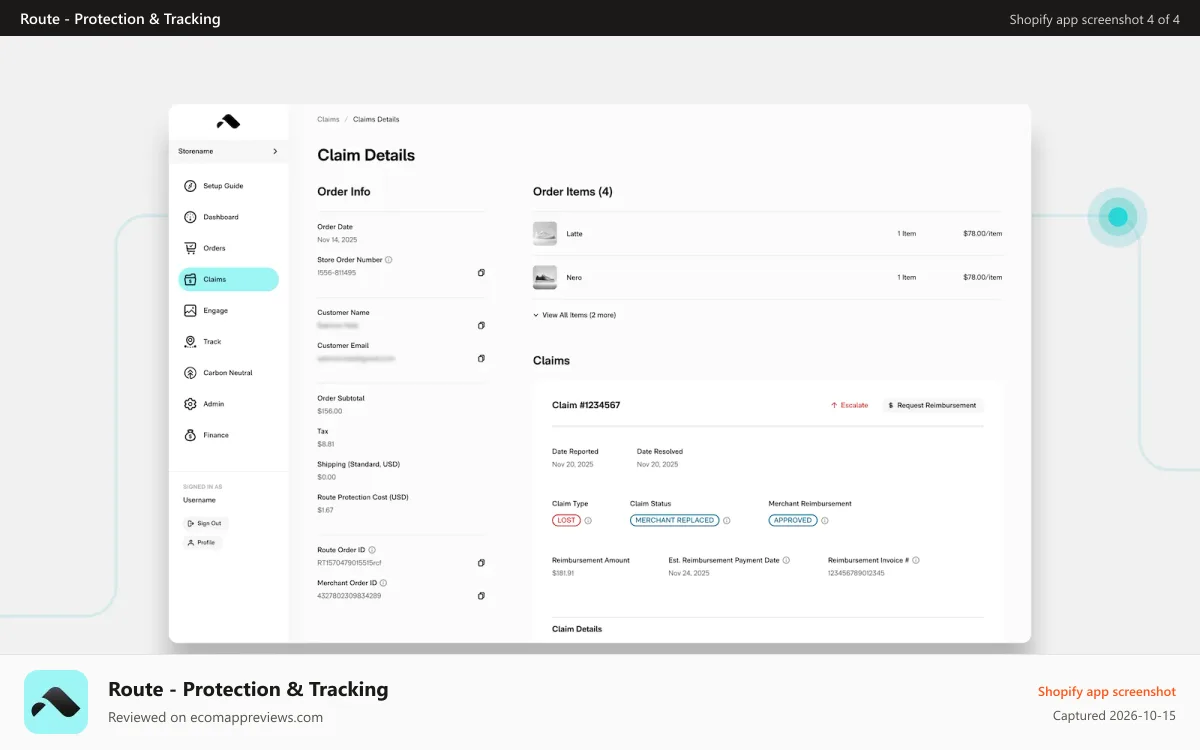
Task: Click Request Reimbursement button
Action: [x=932, y=405]
